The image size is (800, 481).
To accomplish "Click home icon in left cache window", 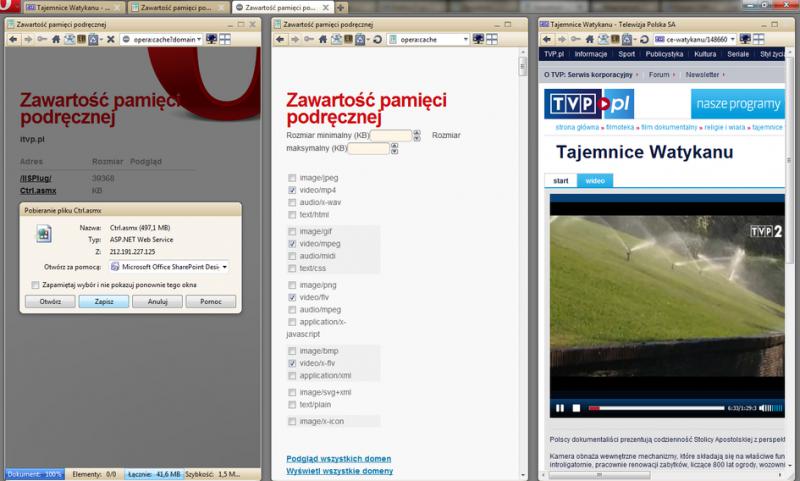I will (56, 39).
